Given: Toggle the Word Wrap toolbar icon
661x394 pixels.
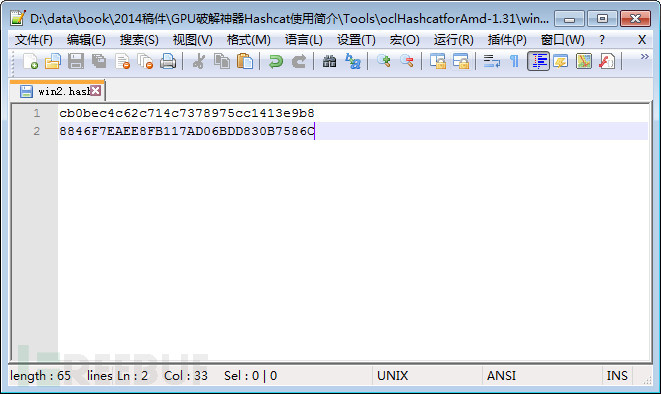Looking at the screenshot, I should [x=492, y=62].
